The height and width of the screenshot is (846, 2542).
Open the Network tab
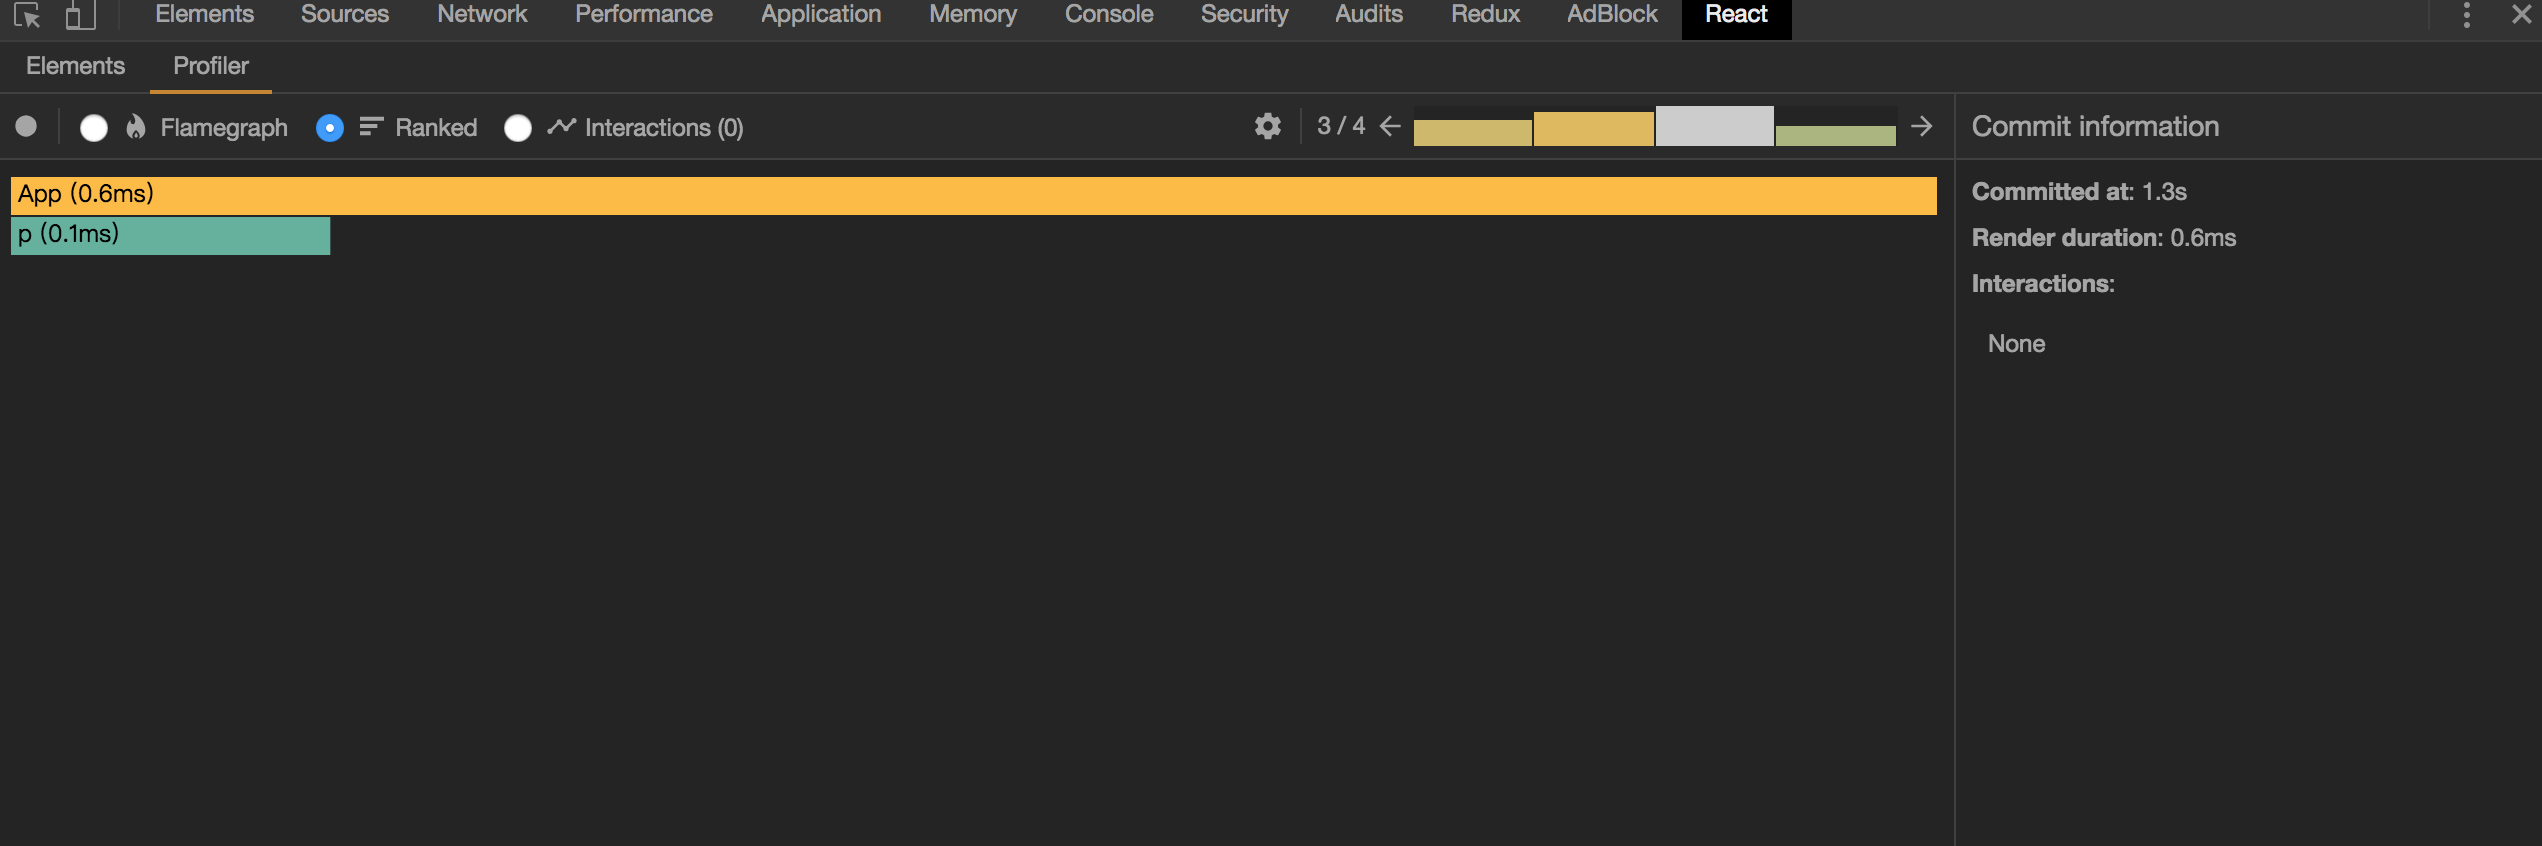point(482,14)
